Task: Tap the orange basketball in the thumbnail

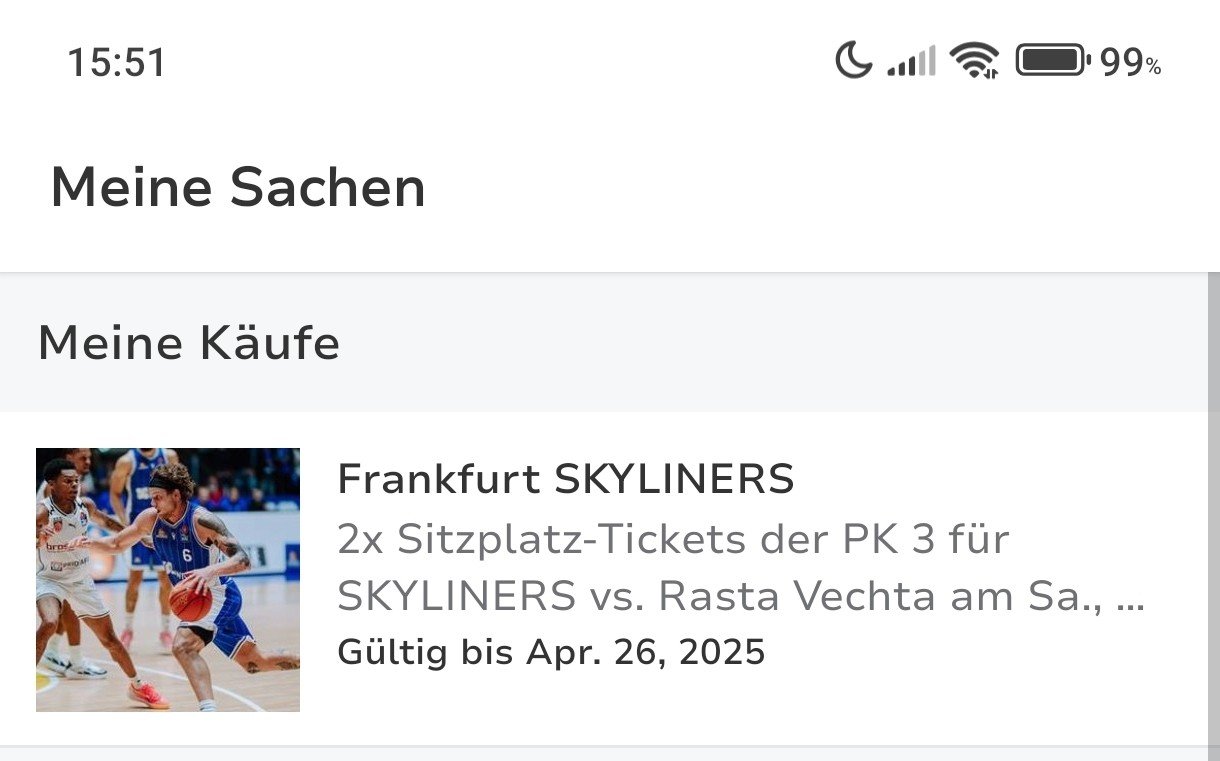Action: pyautogui.click(x=190, y=600)
